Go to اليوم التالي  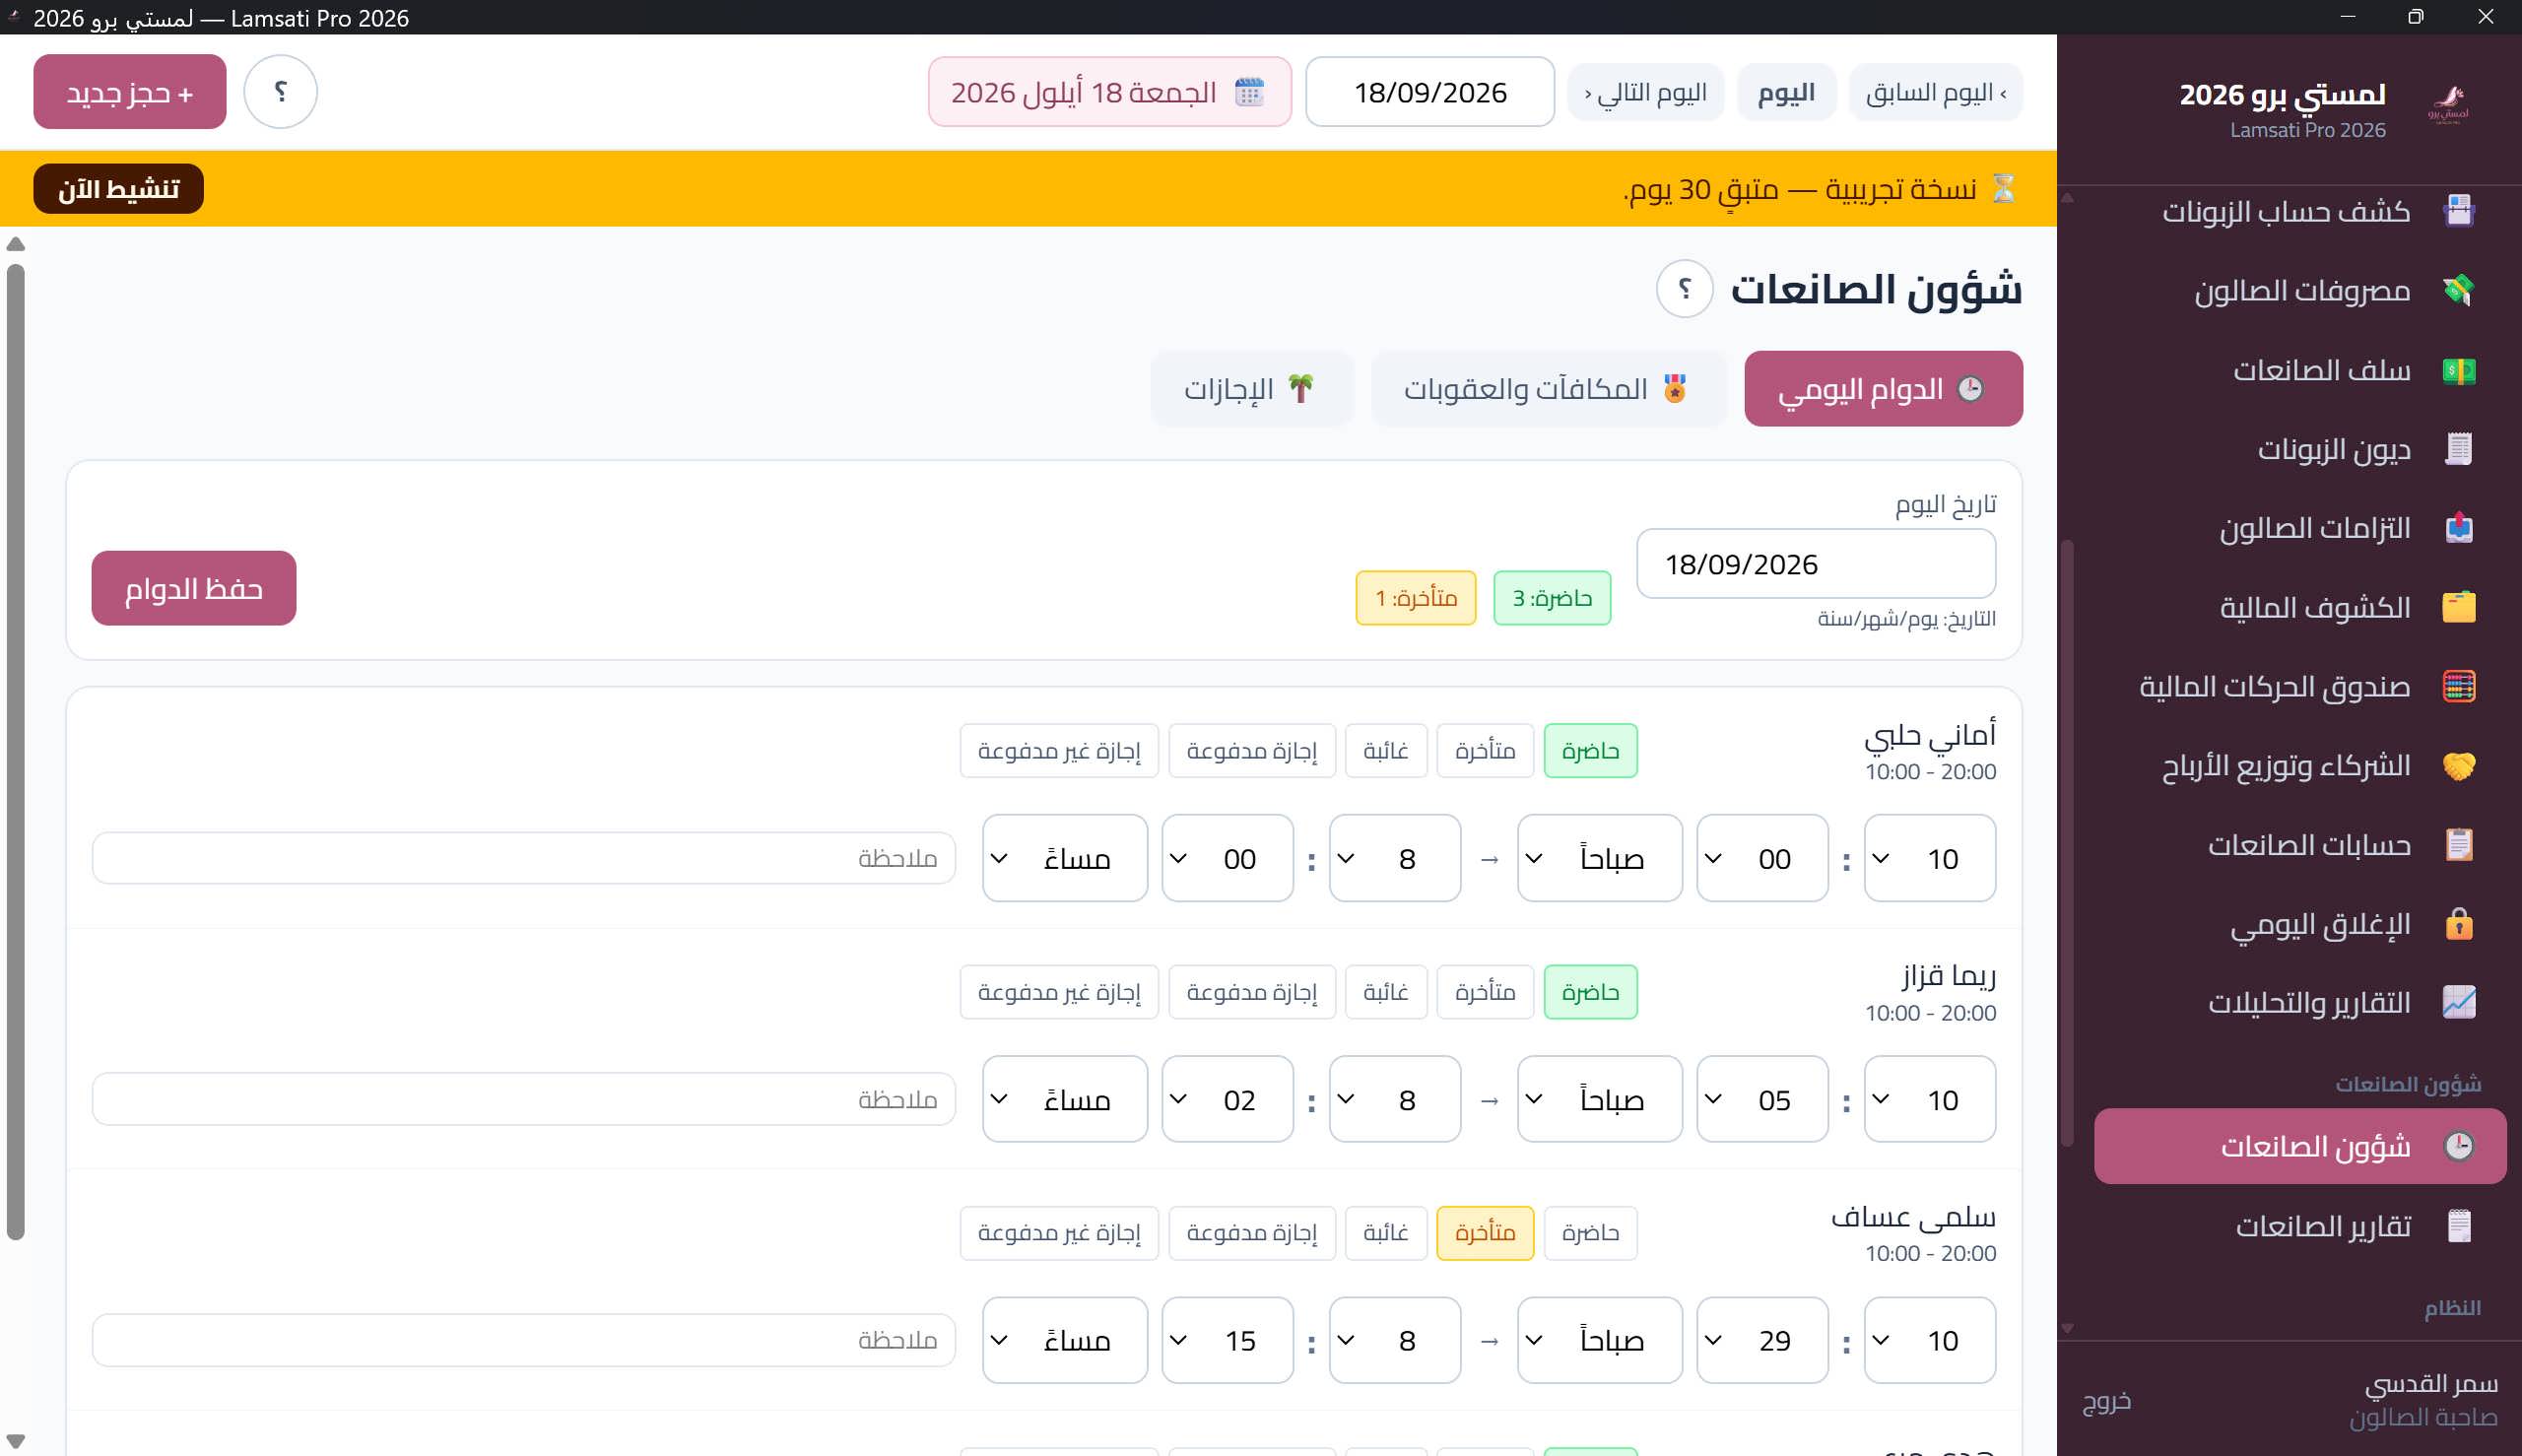pyautogui.click(x=1645, y=92)
